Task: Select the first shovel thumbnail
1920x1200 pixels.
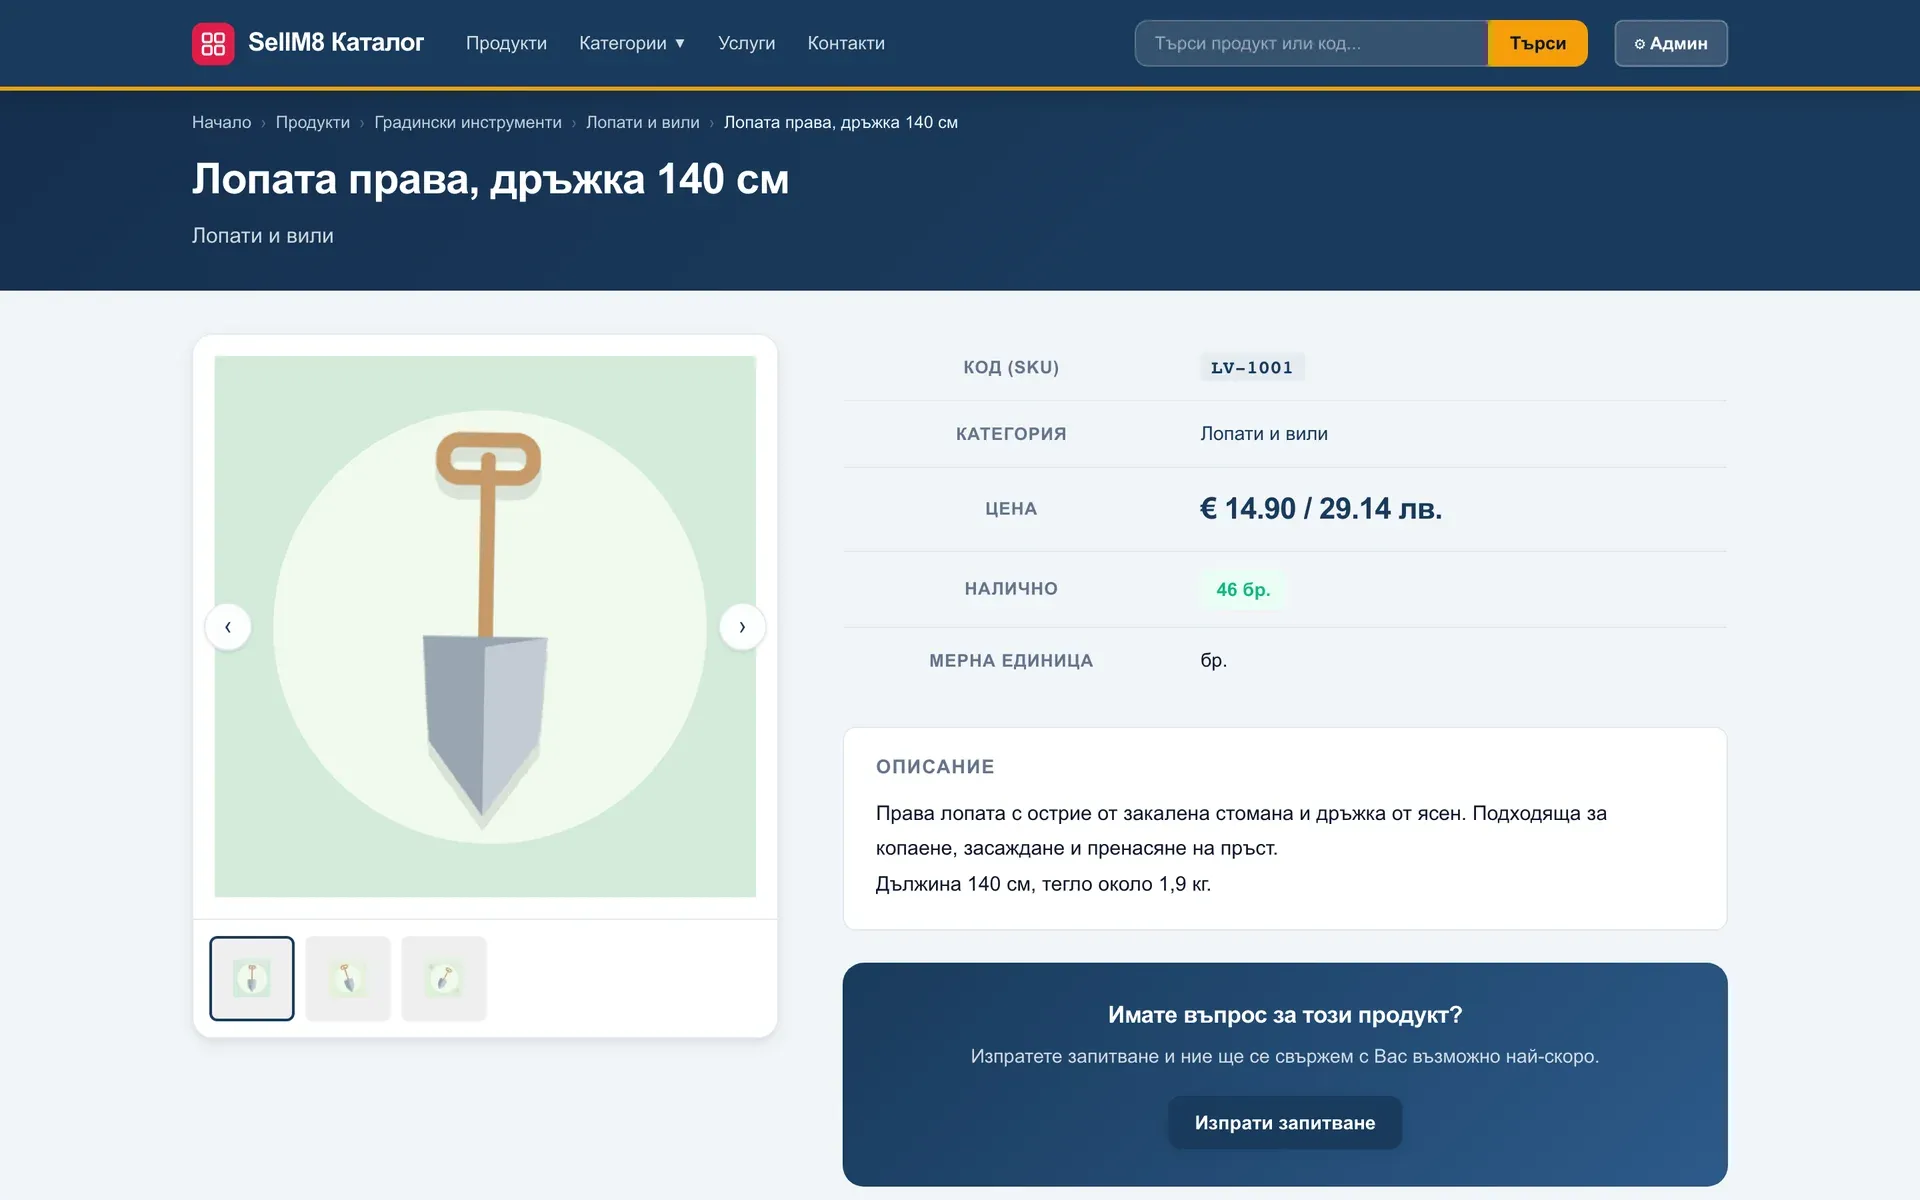Action: [x=252, y=978]
